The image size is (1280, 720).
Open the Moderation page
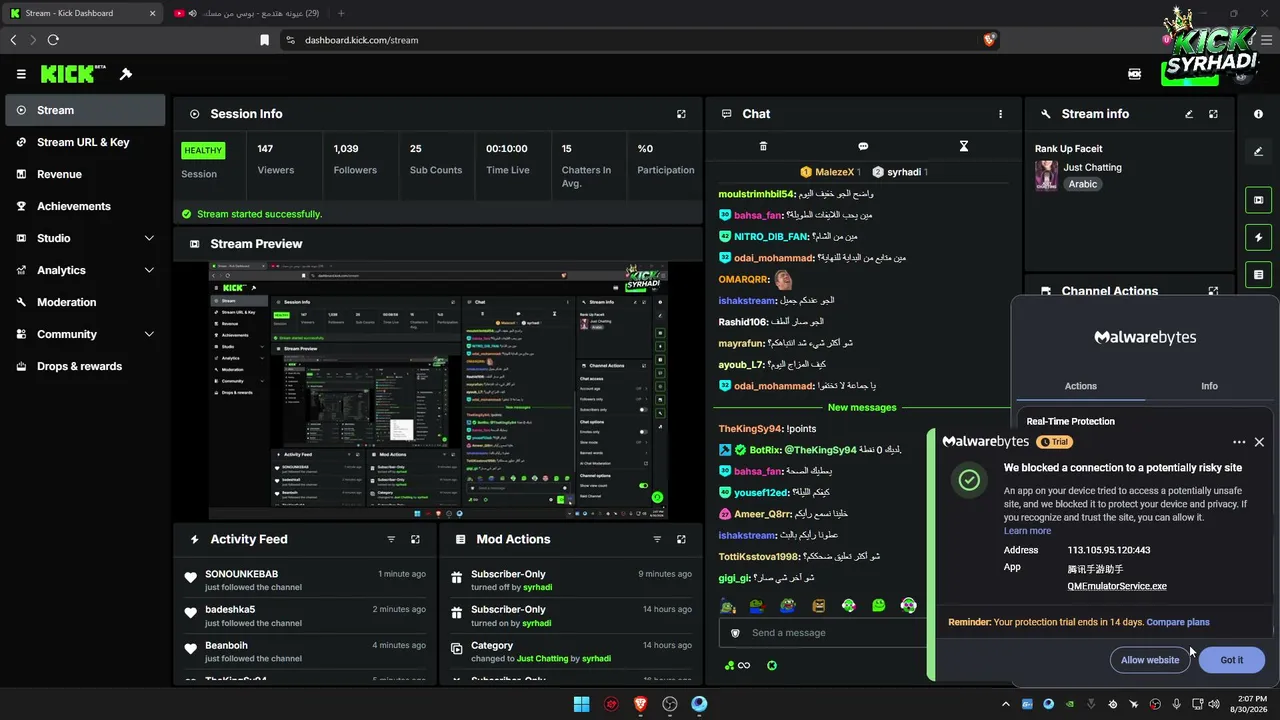click(x=85, y=302)
